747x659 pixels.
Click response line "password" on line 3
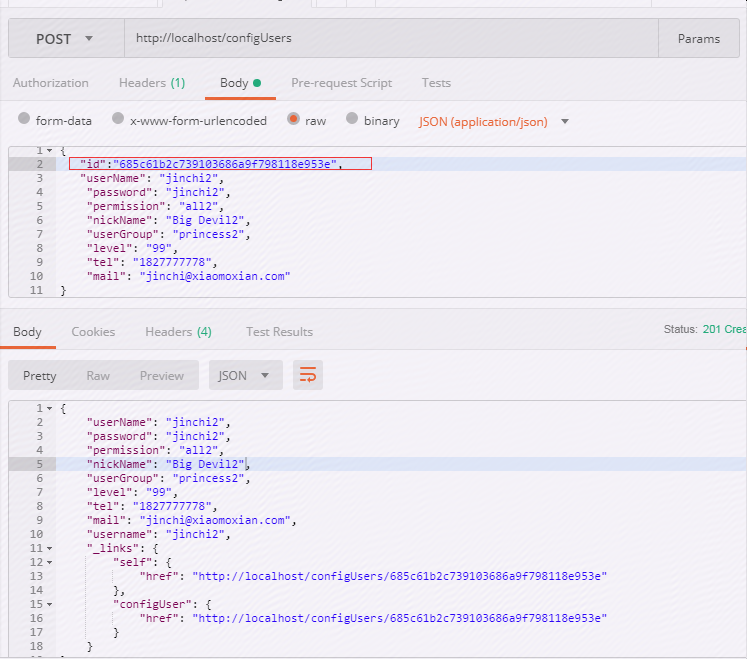(159, 436)
